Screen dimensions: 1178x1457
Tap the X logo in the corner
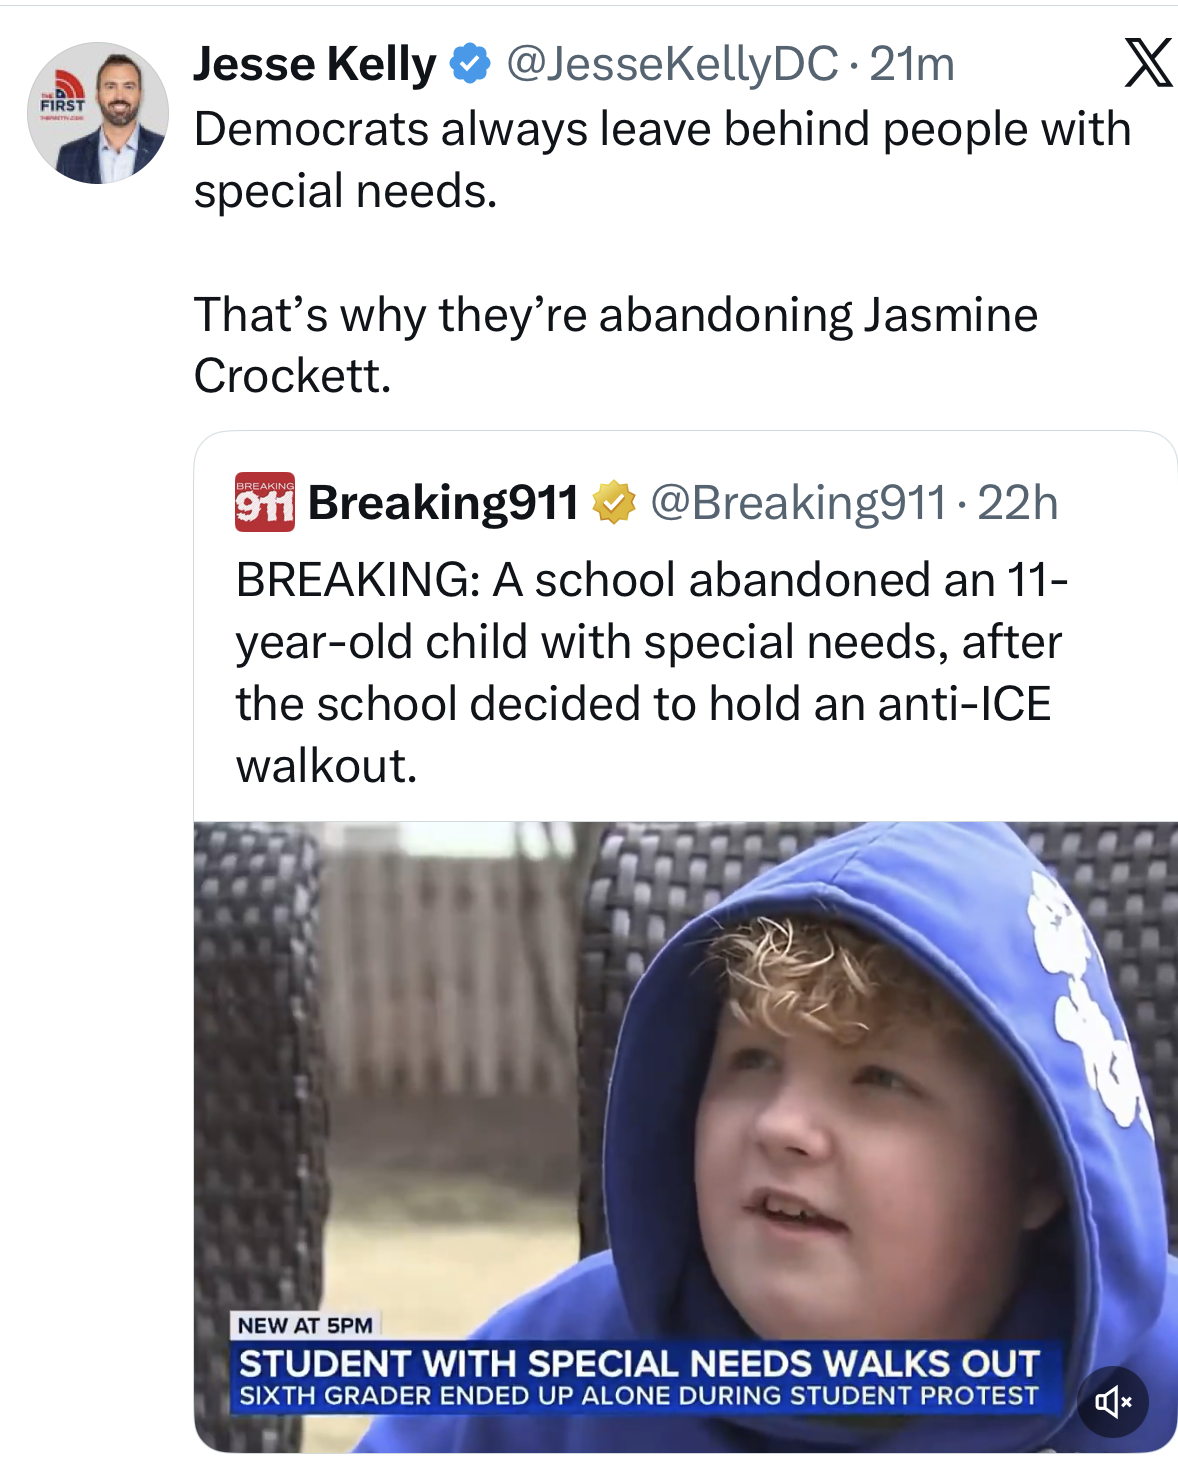coord(1148,63)
